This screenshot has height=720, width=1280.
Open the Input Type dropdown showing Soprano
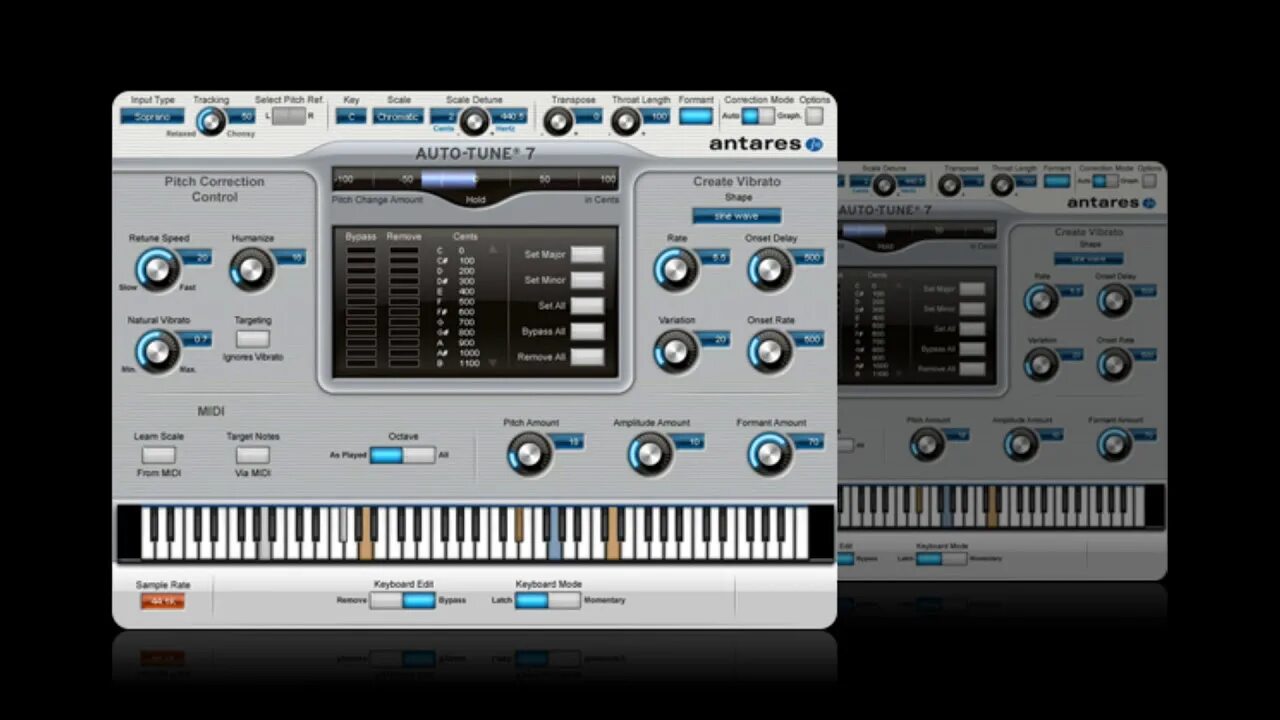[152, 117]
